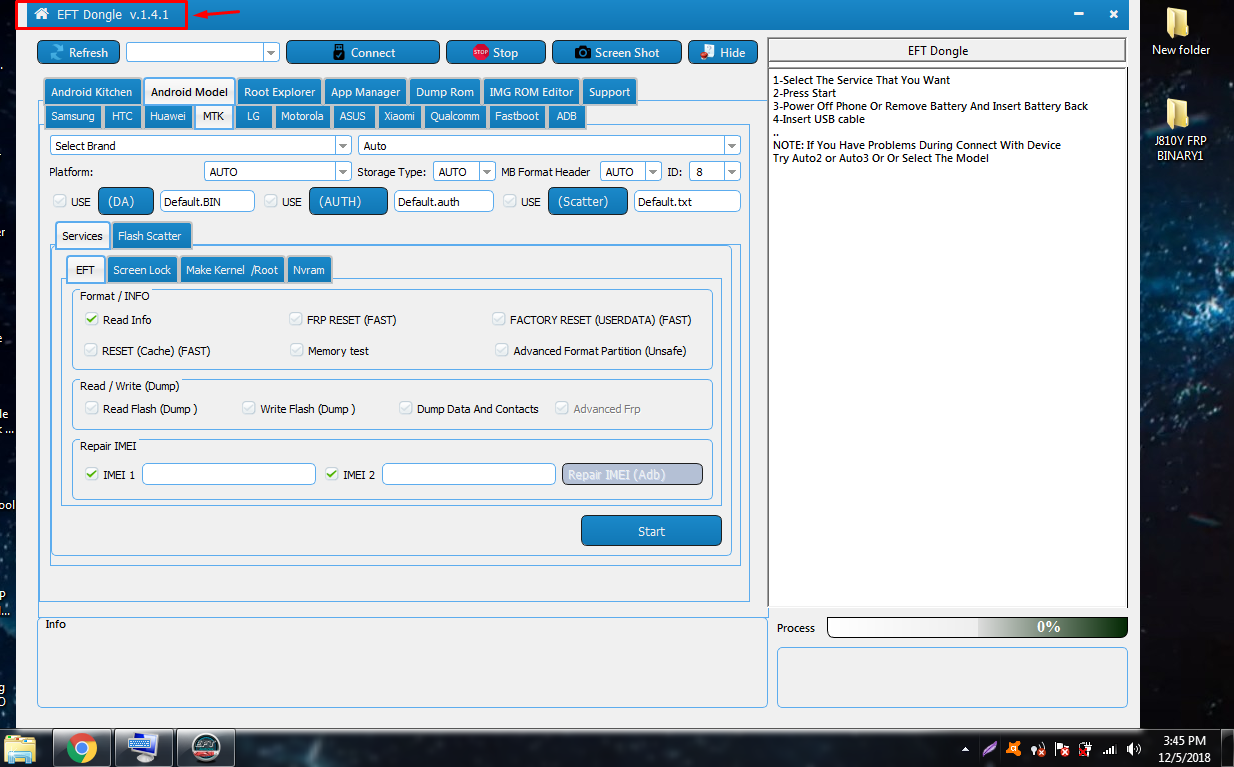Toggle USE checkbox beside (DA)
This screenshot has height=767, width=1234.
click(x=59, y=202)
